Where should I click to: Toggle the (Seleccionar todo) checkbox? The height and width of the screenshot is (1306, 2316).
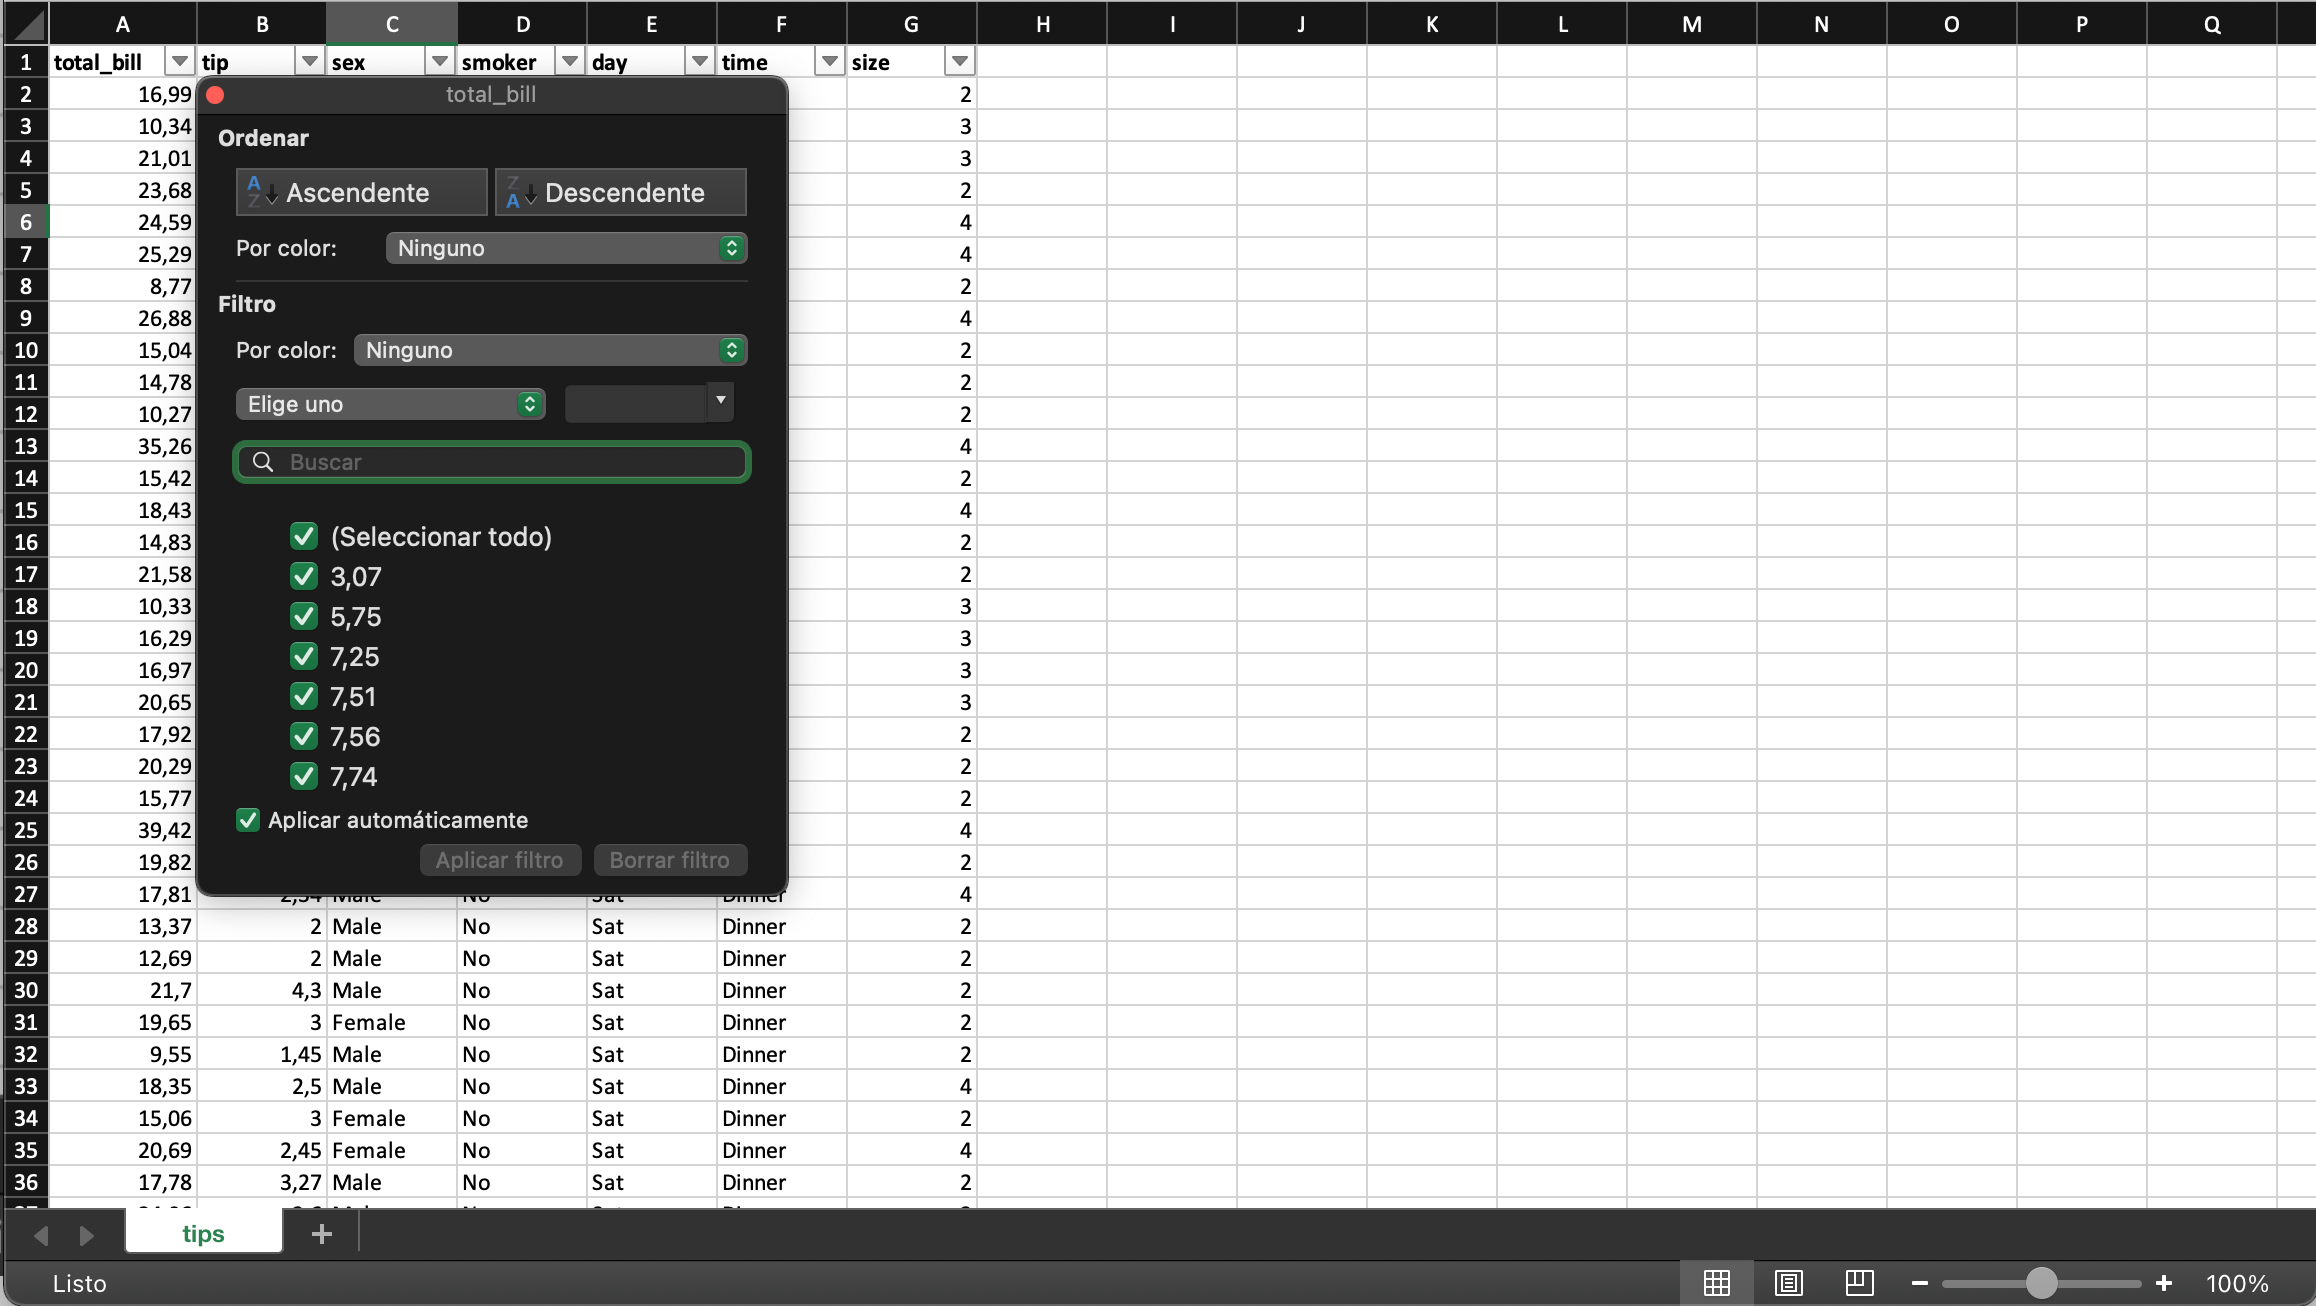(304, 536)
